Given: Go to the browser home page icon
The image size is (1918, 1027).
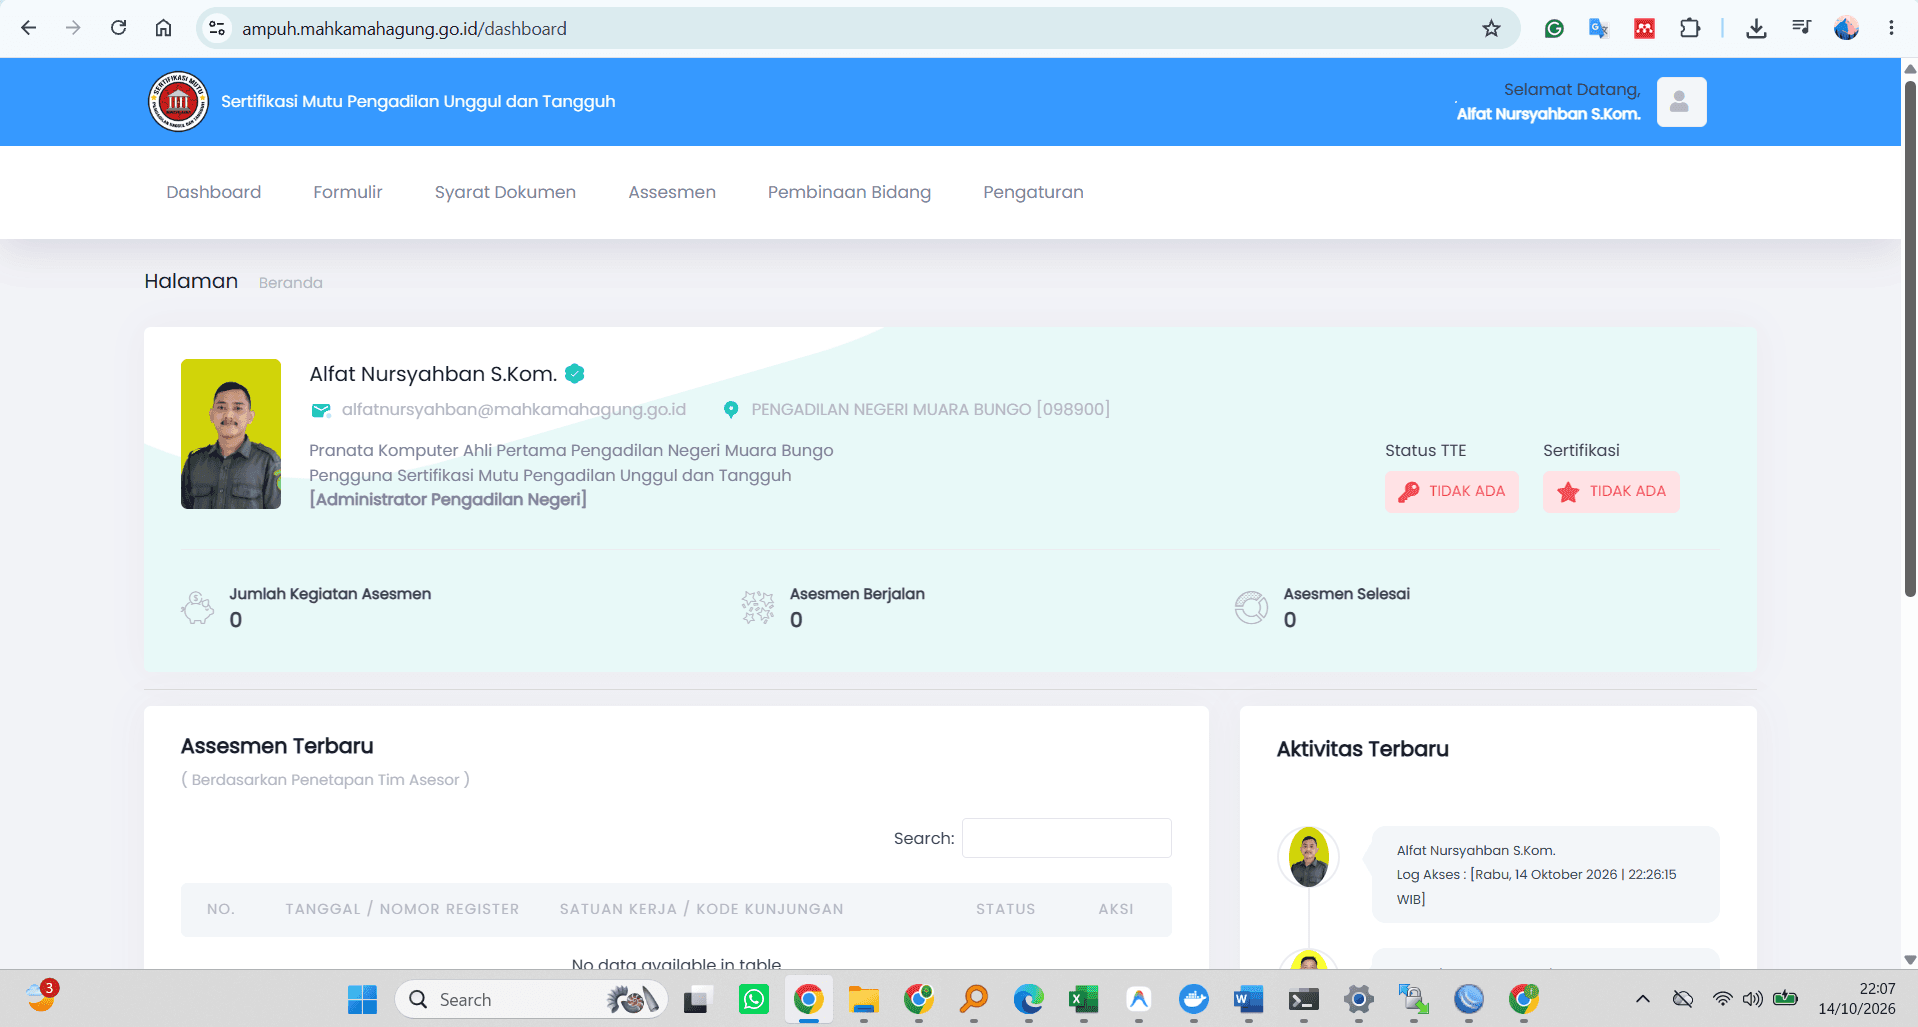Looking at the screenshot, I should [163, 28].
